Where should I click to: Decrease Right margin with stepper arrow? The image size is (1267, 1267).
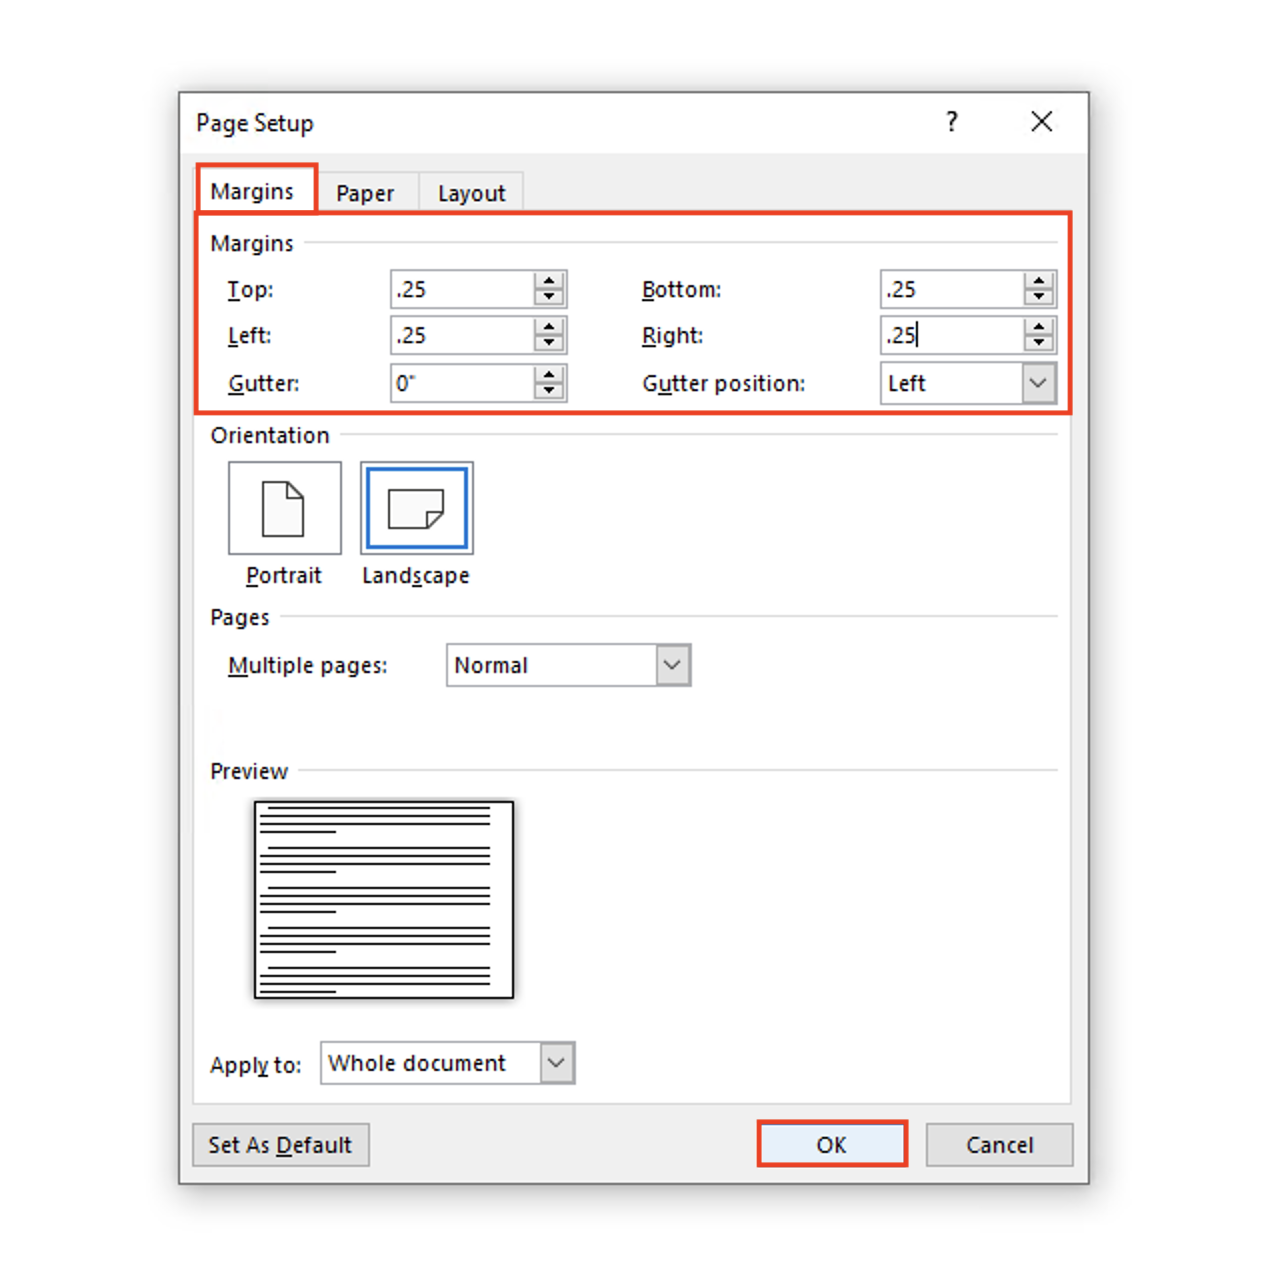(x=1039, y=342)
